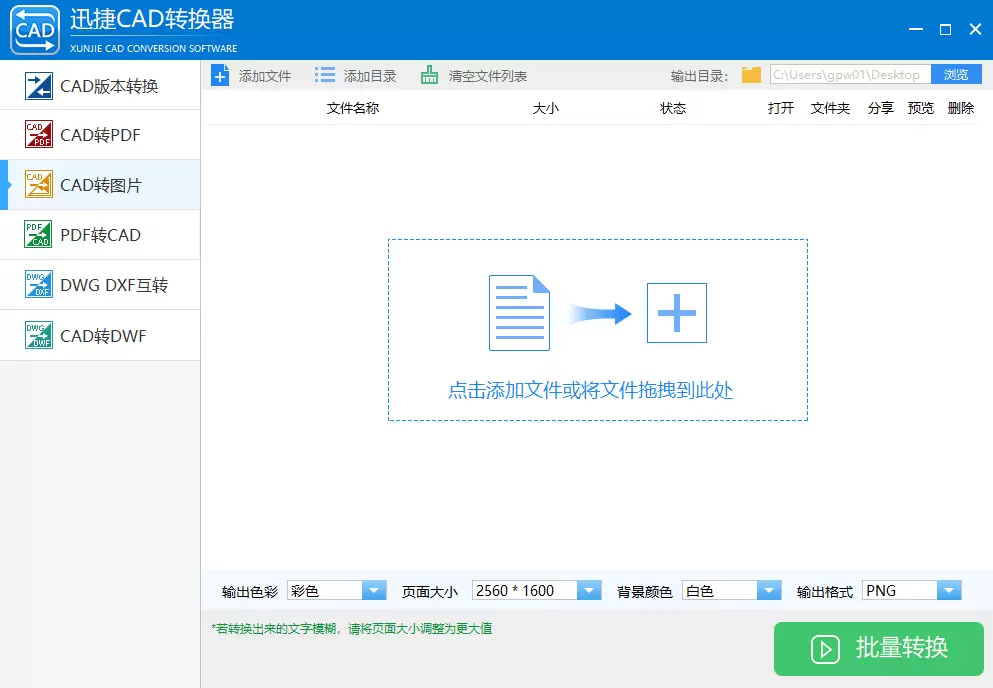This screenshot has height=688, width=993.
Task: Click the 添加目录 list icon
Action: (325, 75)
